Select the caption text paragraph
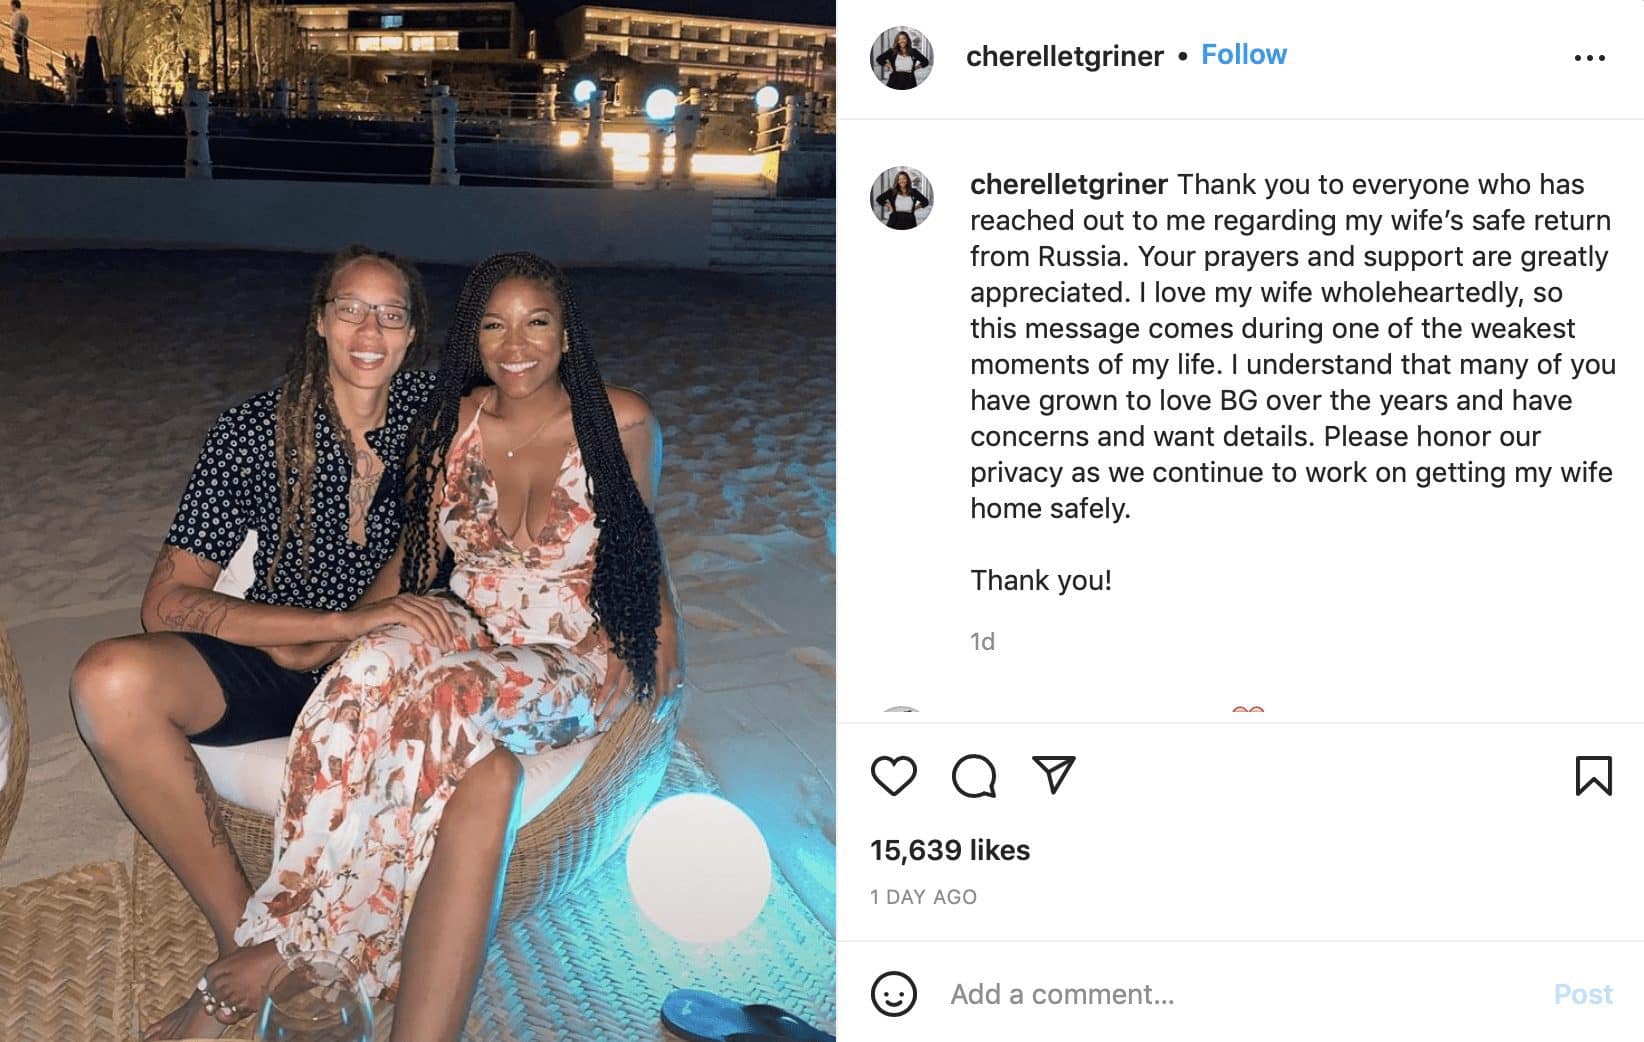Image resolution: width=1644 pixels, height=1042 pixels. (x=1292, y=346)
